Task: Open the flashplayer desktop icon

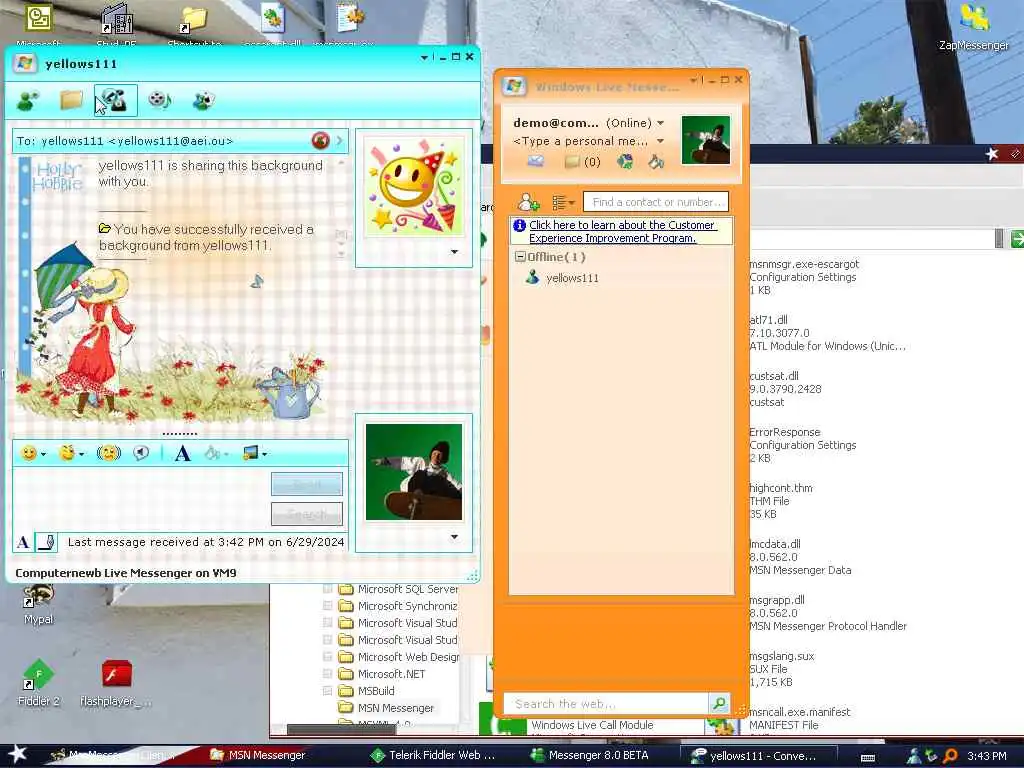Action: click(x=116, y=683)
